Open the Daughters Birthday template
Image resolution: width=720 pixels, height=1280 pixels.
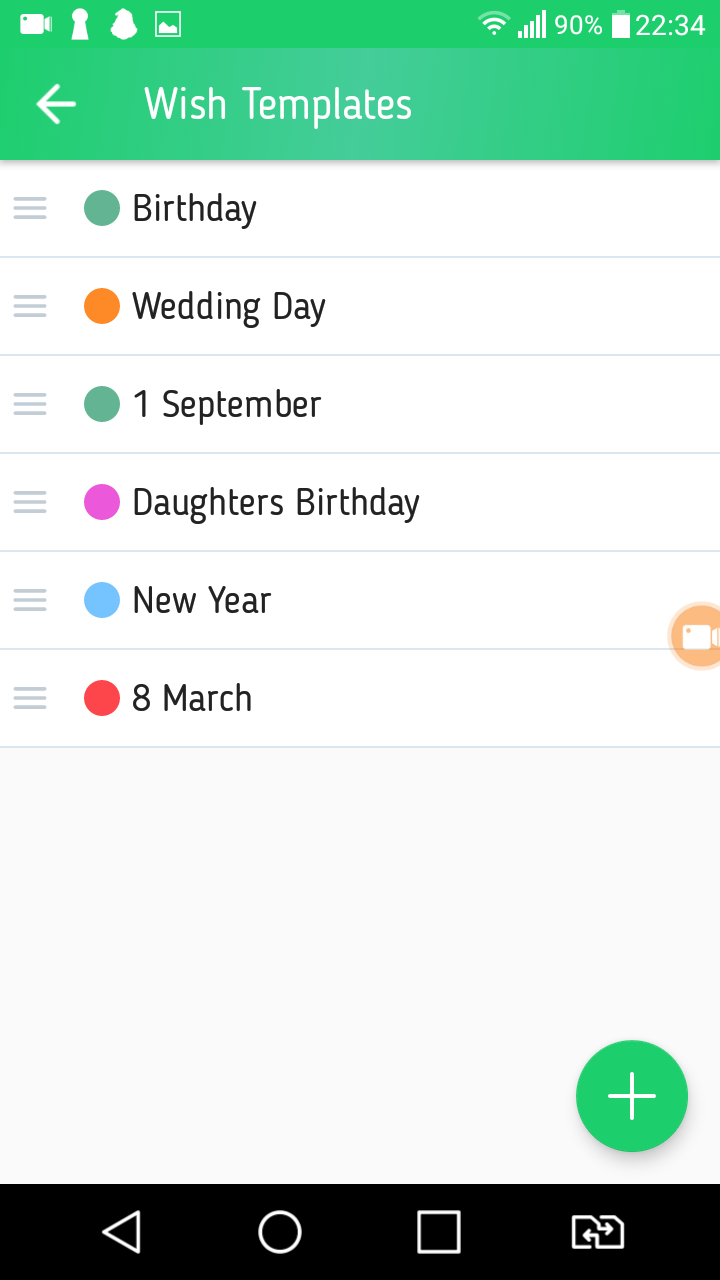[x=276, y=502]
